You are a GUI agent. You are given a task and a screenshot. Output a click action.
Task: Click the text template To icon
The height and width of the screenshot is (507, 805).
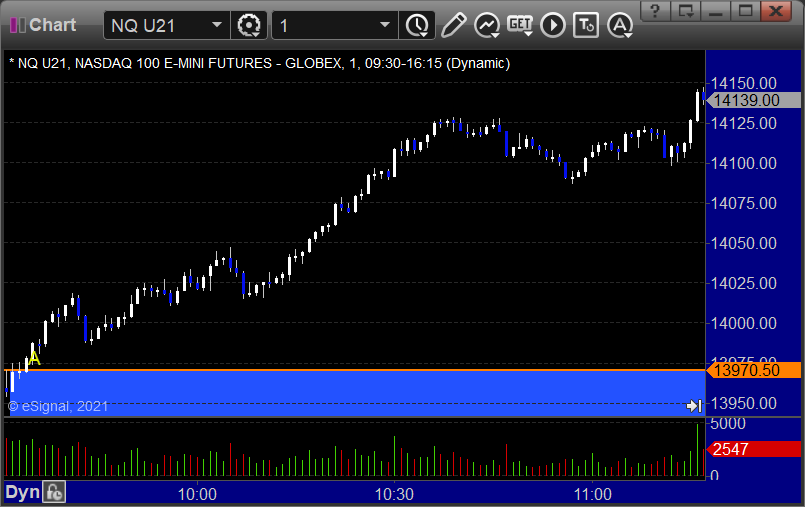[586, 25]
